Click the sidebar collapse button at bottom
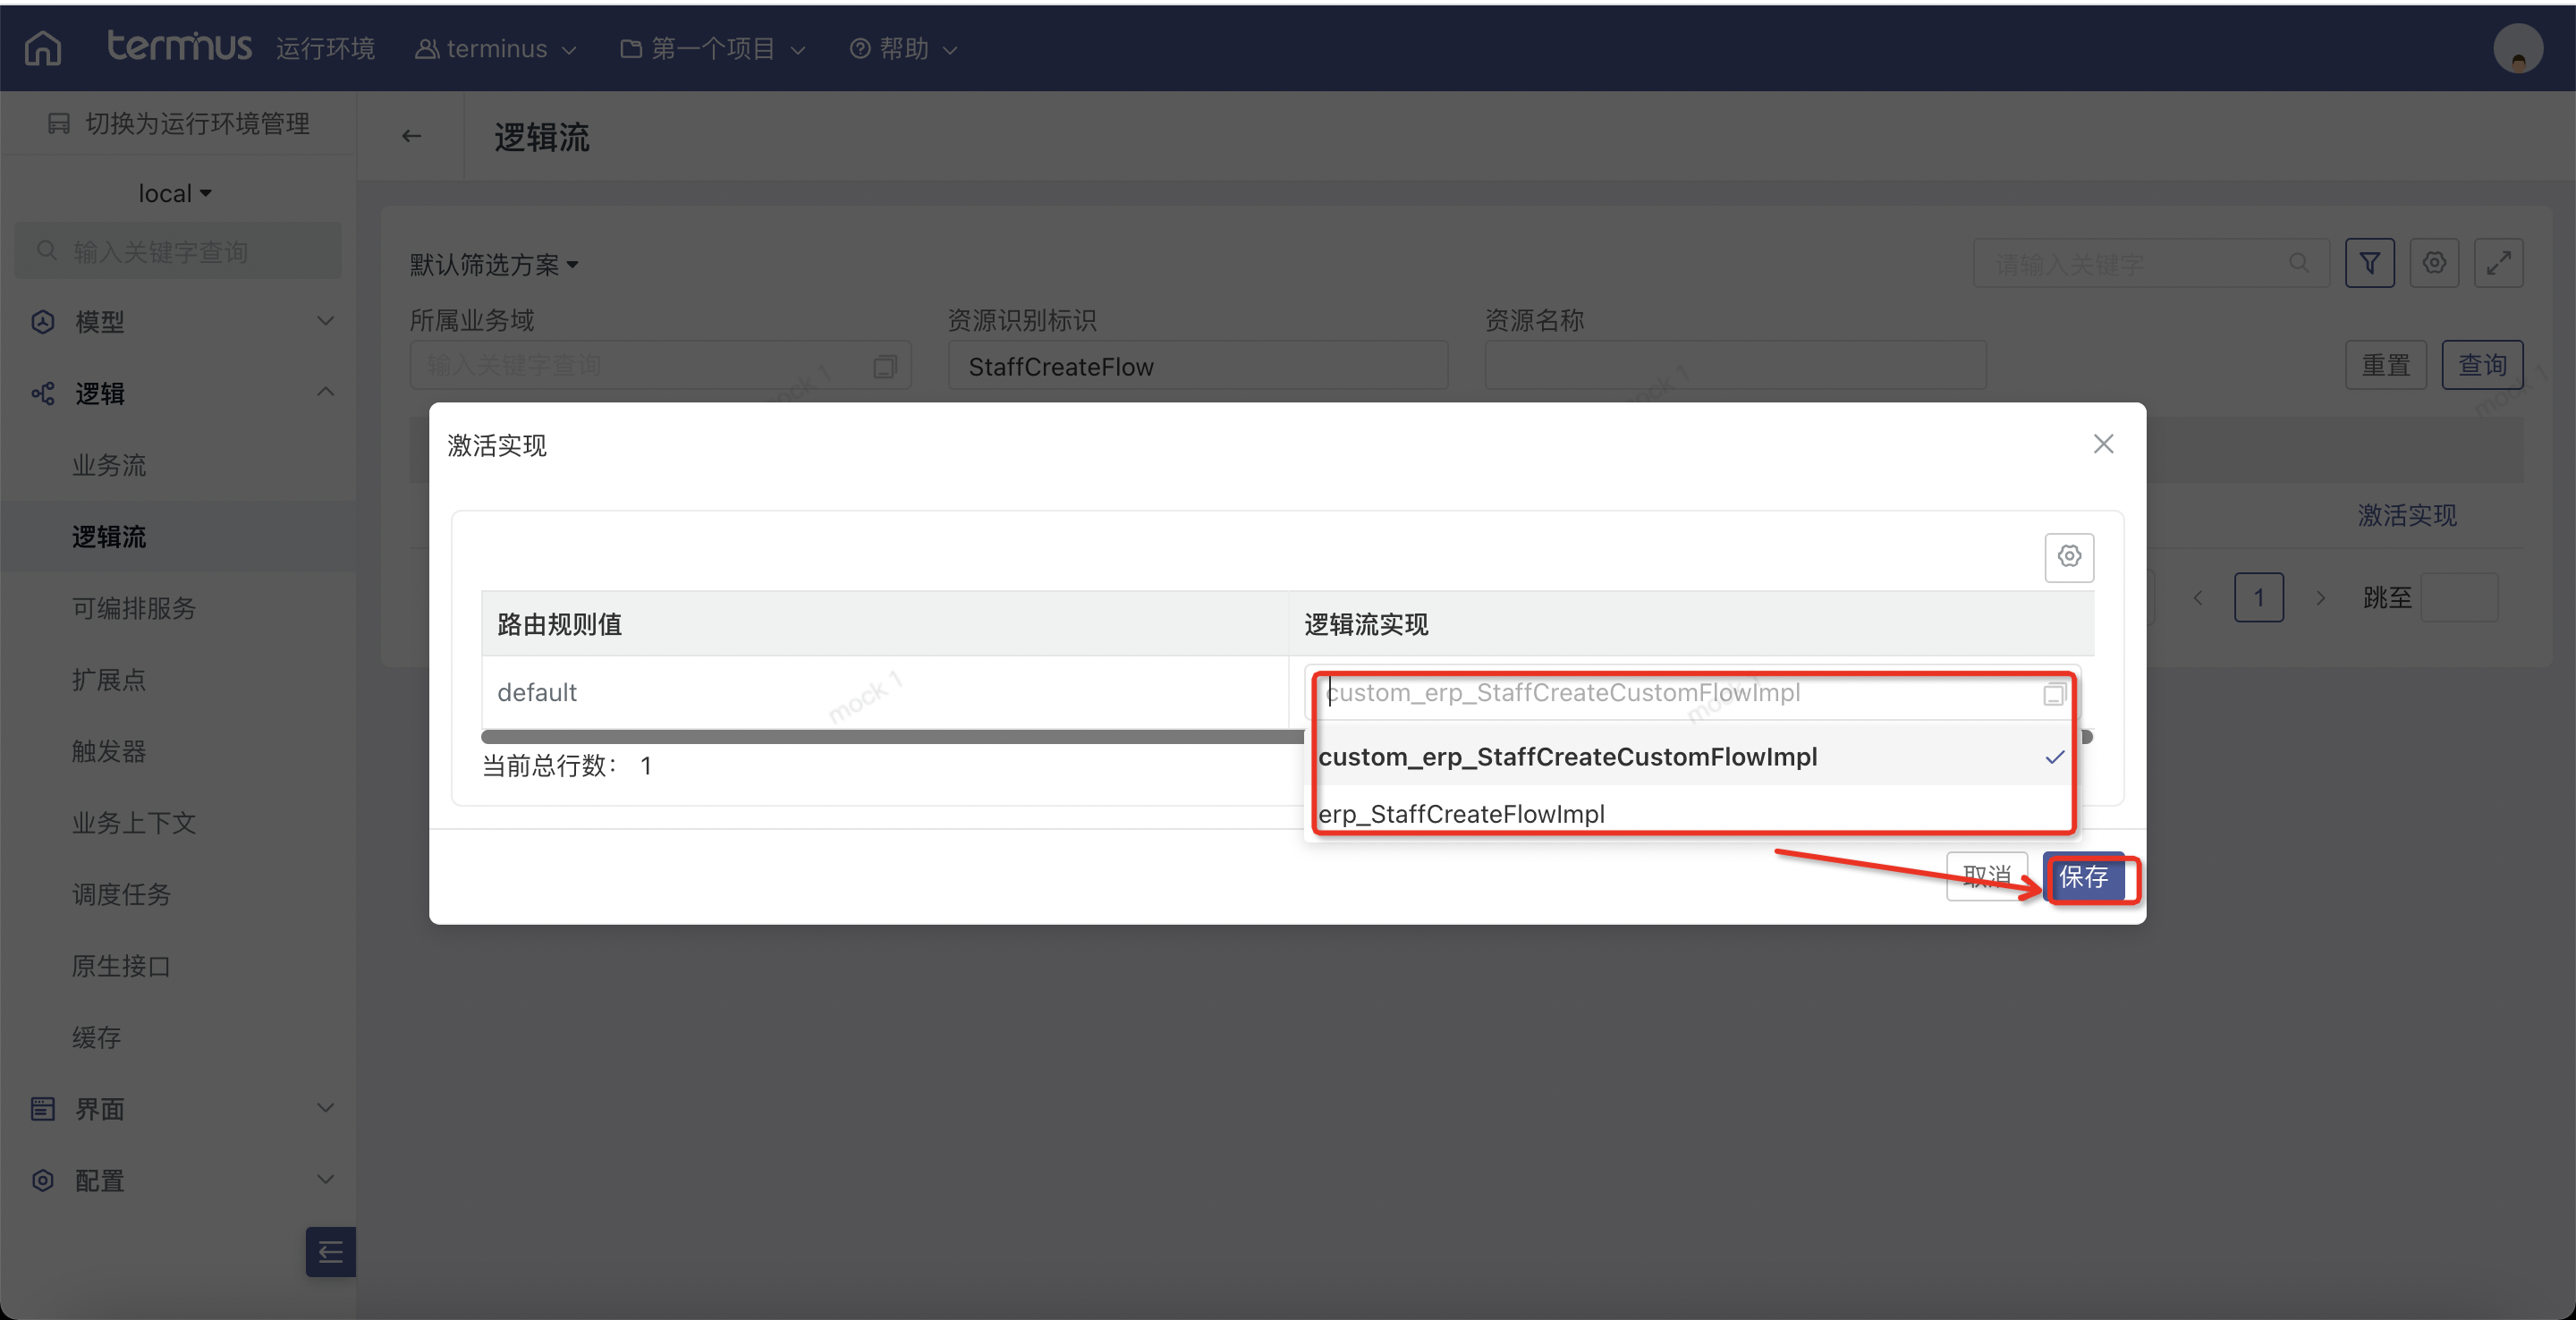Image resolution: width=2576 pixels, height=1320 pixels. 330,1251
